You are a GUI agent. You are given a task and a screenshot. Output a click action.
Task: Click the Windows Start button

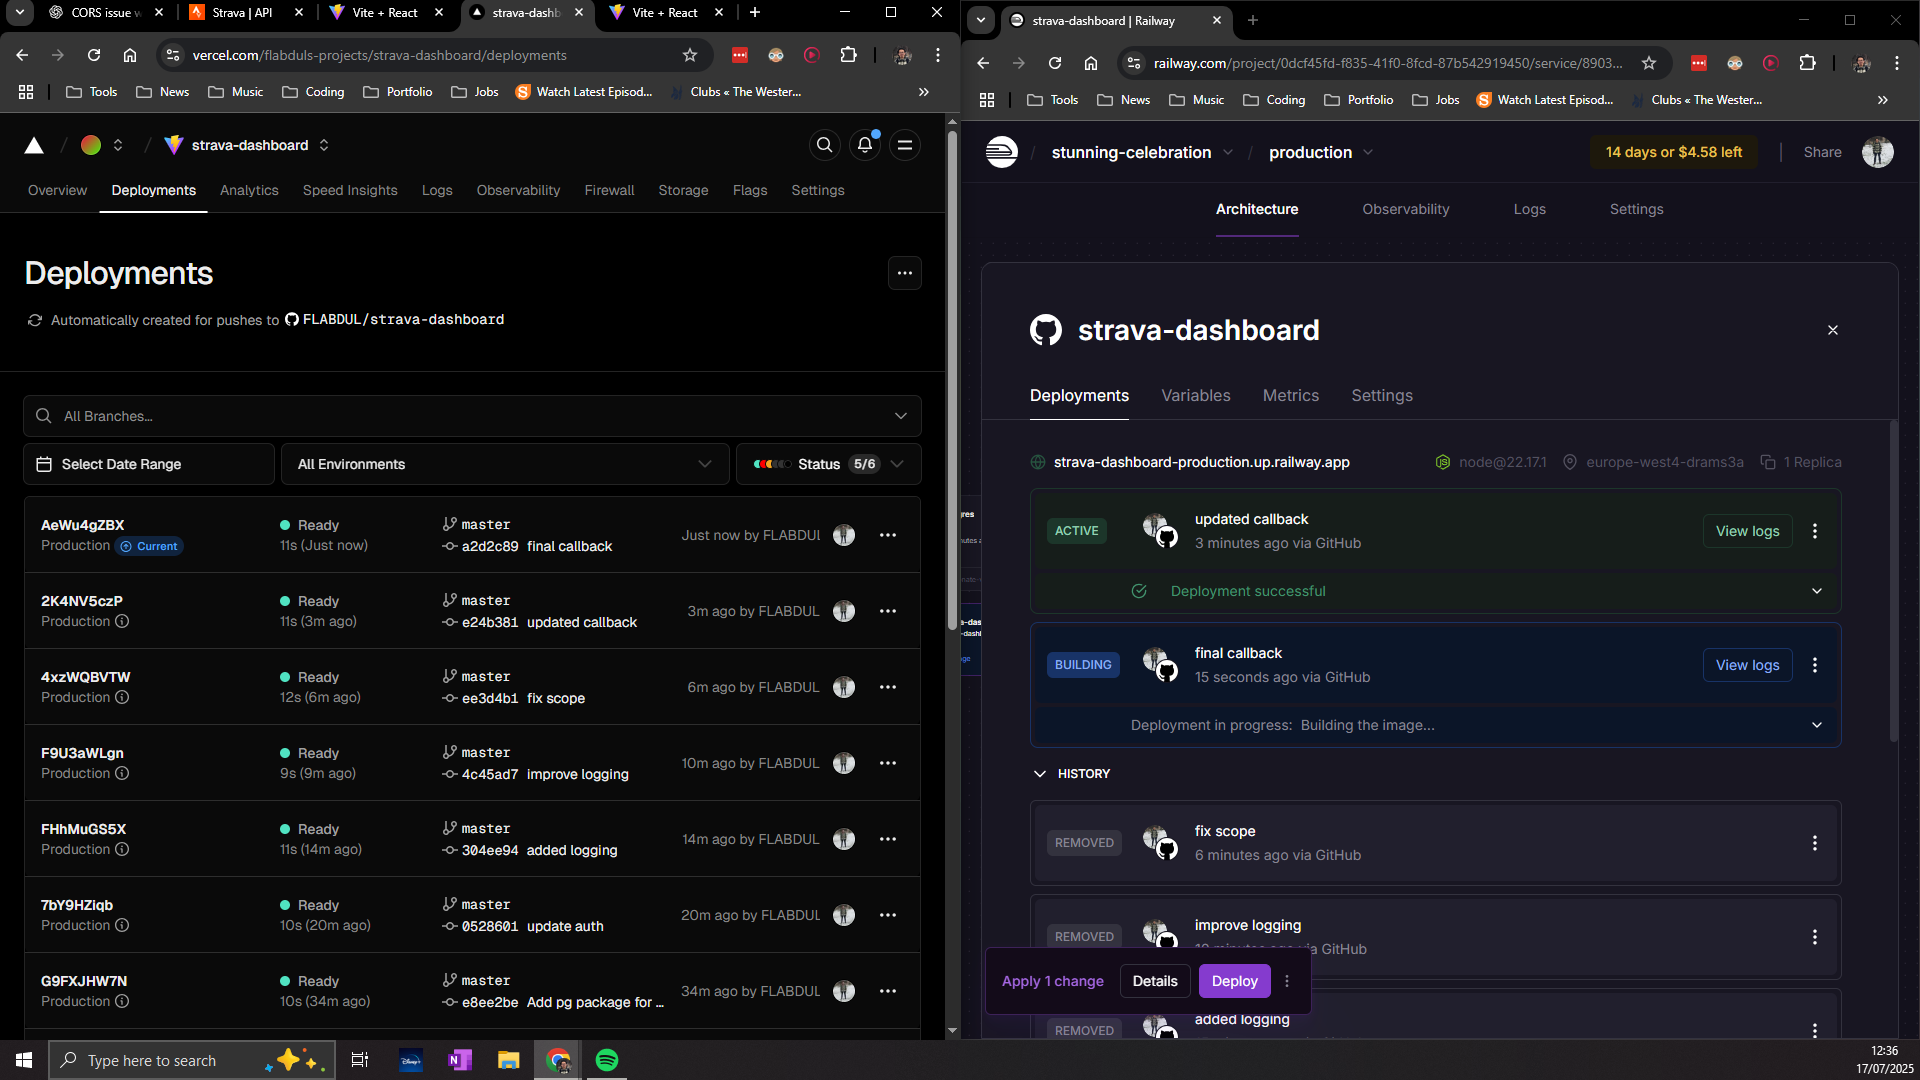pyautogui.click(x=24, y=1060)
